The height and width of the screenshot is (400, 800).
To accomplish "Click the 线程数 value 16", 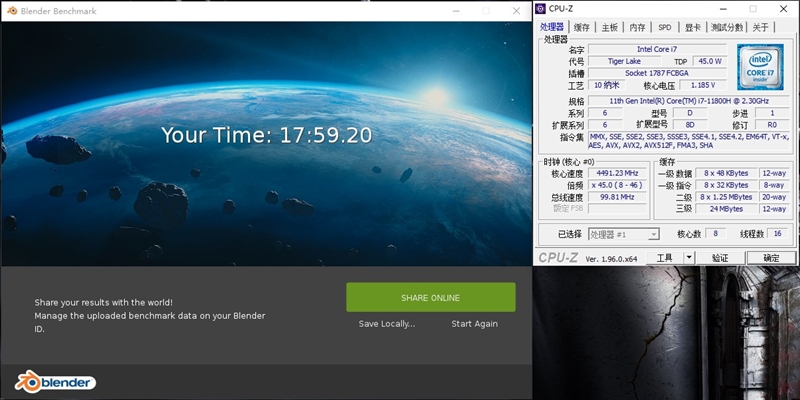I will click(778, 234).
